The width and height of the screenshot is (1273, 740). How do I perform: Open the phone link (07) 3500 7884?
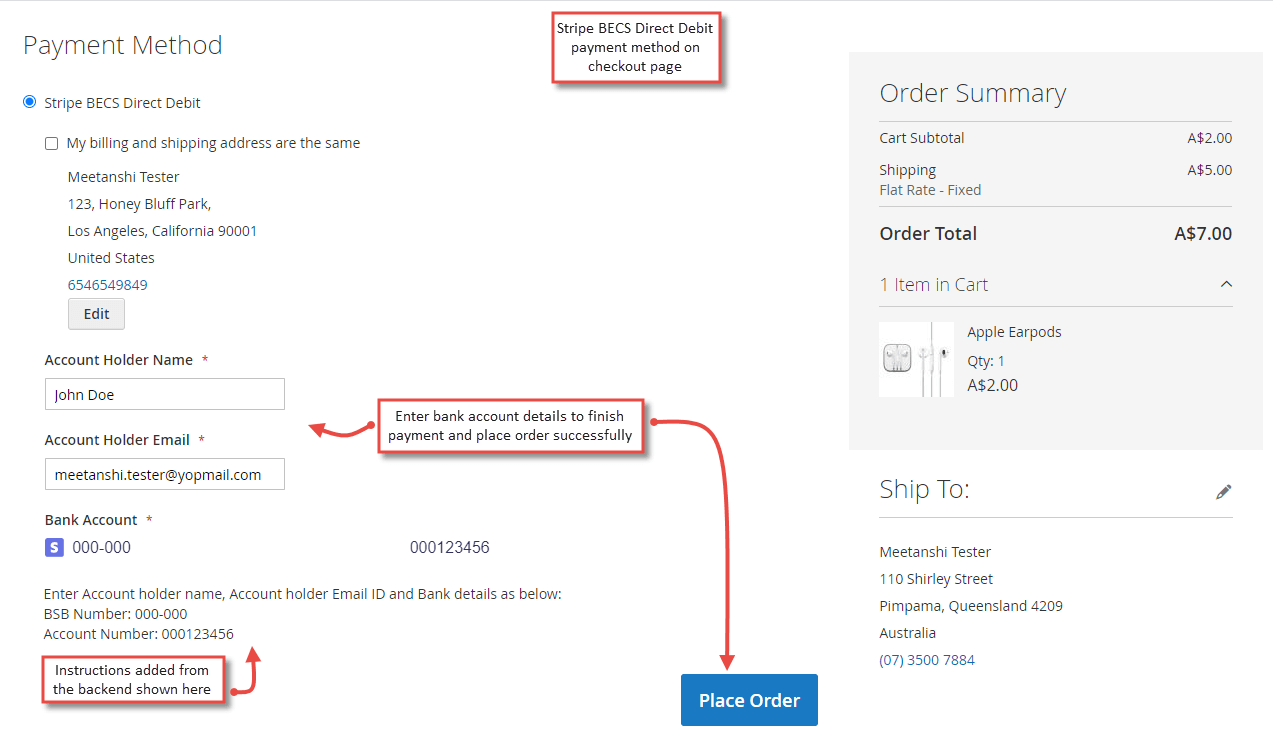[x=927, y=659]
